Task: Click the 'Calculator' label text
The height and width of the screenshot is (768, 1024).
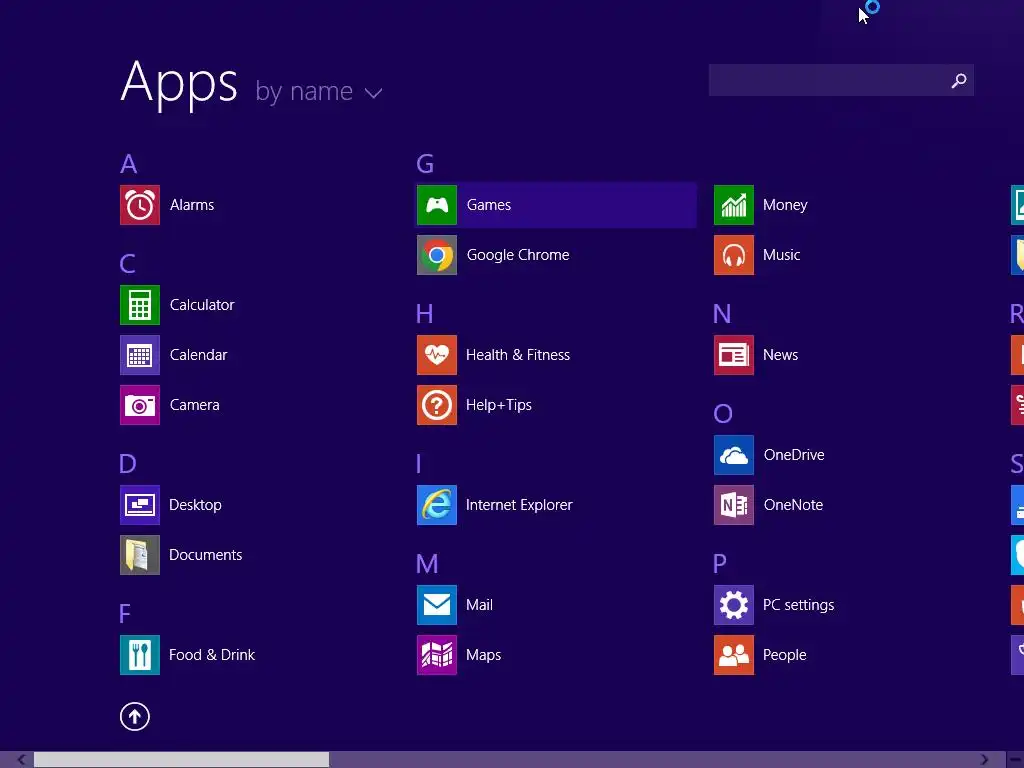Action: coord(202,305)
